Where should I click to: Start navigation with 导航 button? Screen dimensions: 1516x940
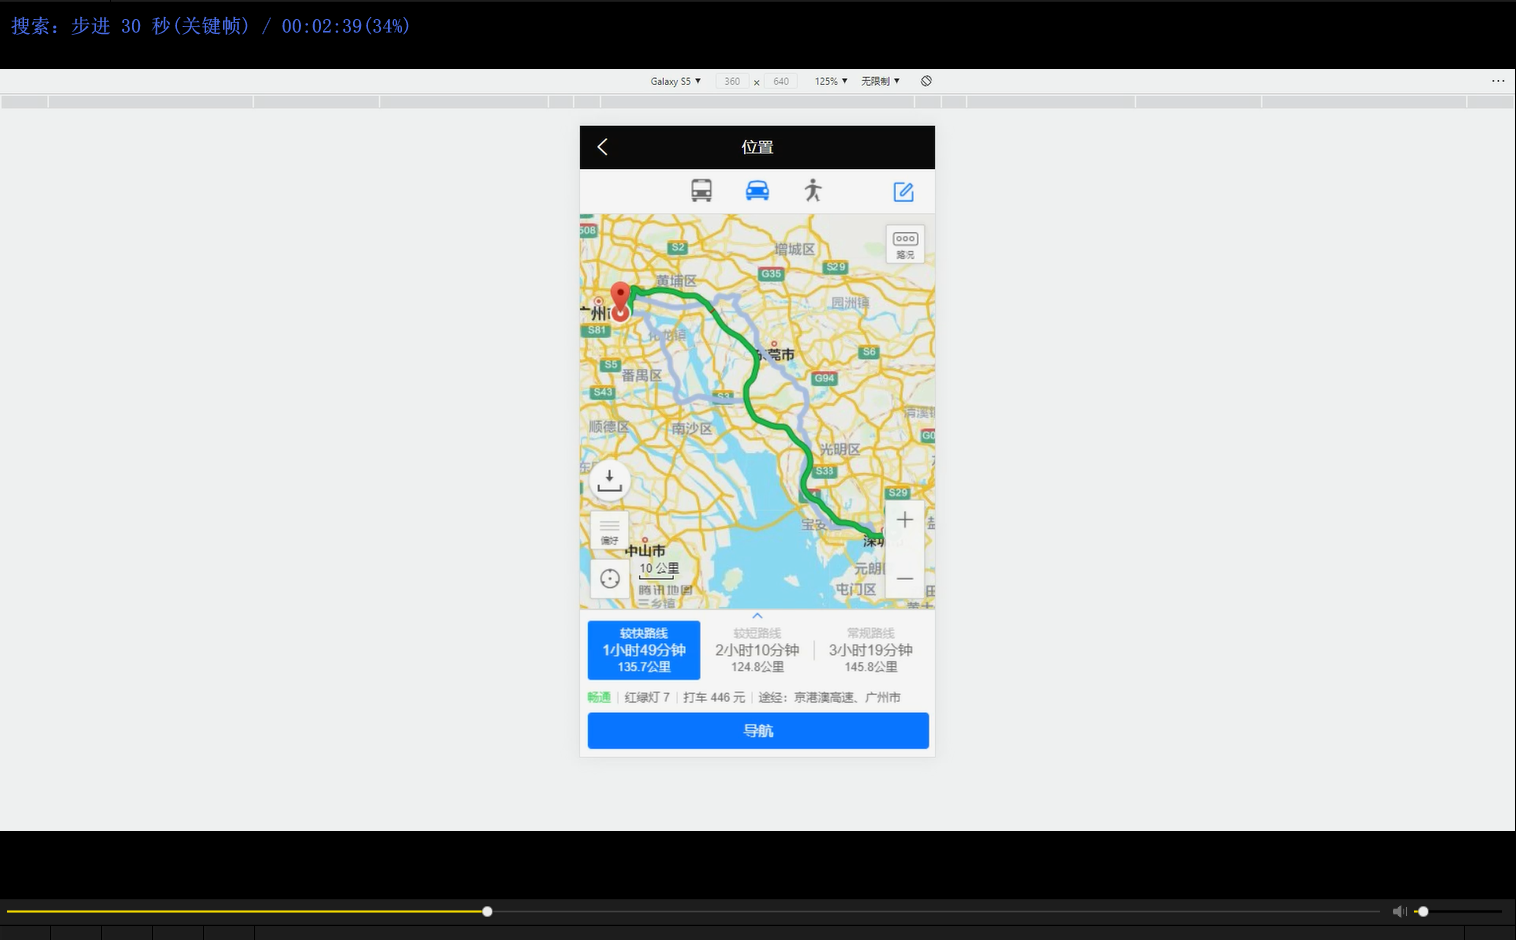coord(758,731)
